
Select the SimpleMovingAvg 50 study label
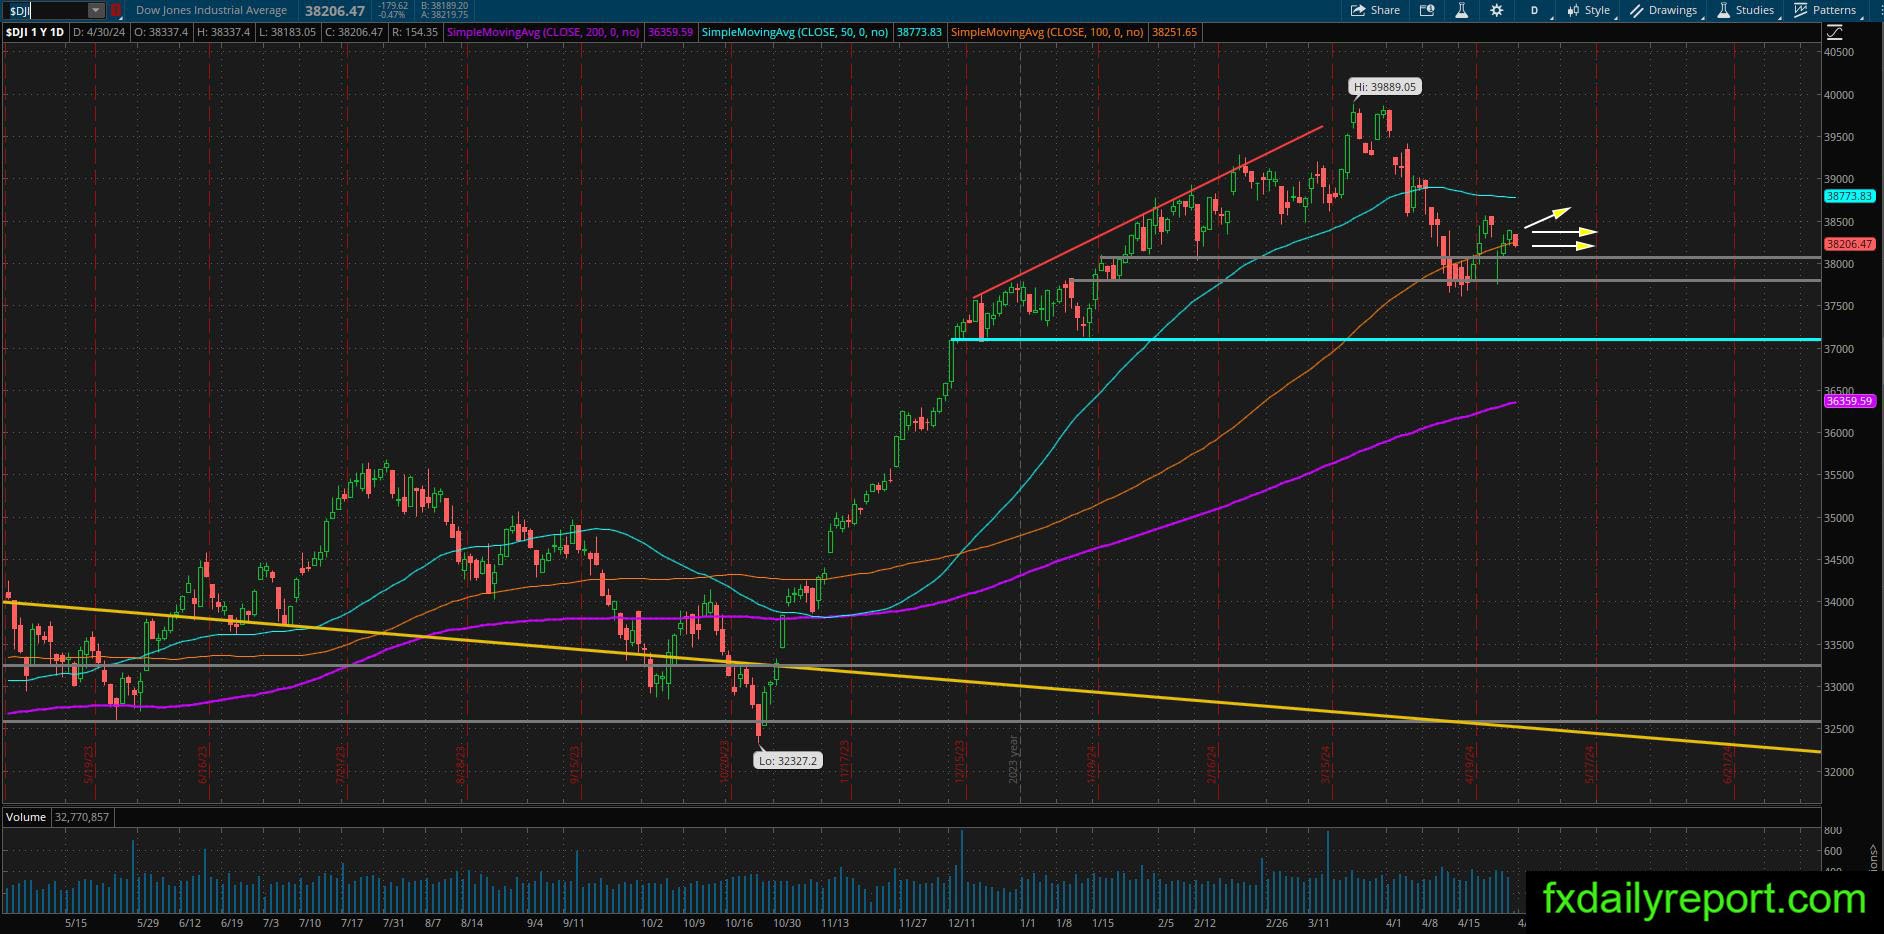point(795,32)
